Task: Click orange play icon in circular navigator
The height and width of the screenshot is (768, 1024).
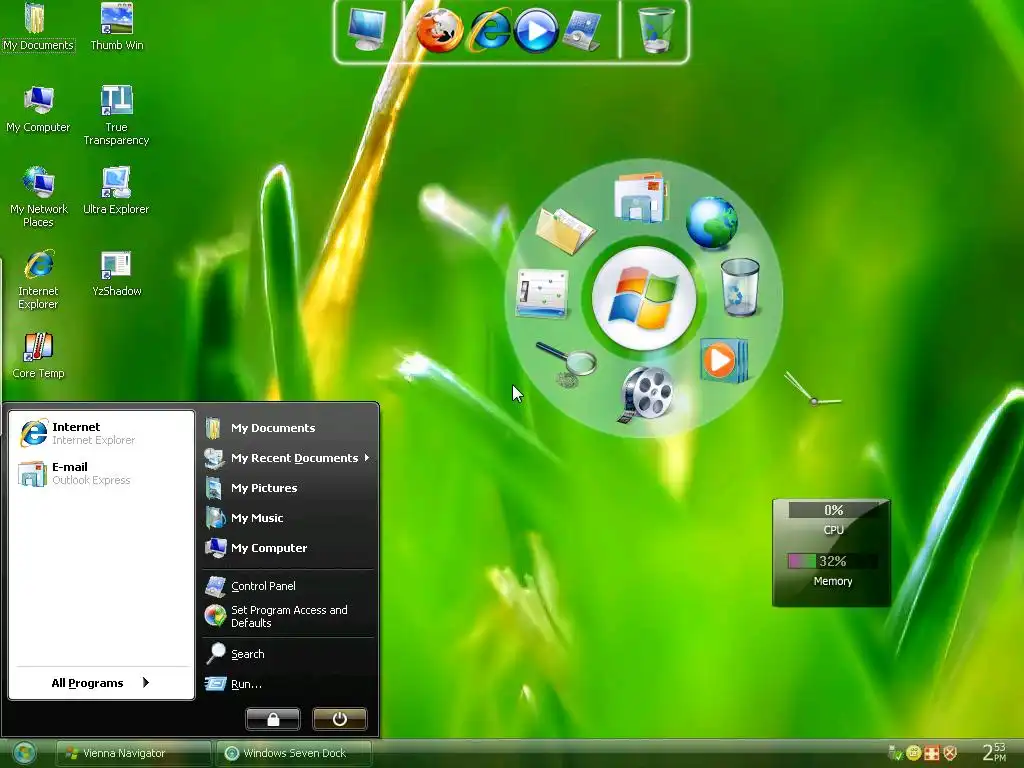Action: click(x=724, y=360)
